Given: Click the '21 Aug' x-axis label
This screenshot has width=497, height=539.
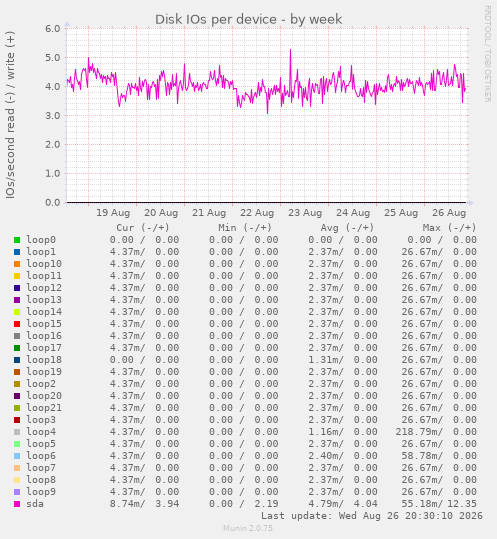Looking at the screenshot, I should coord(209,213).
